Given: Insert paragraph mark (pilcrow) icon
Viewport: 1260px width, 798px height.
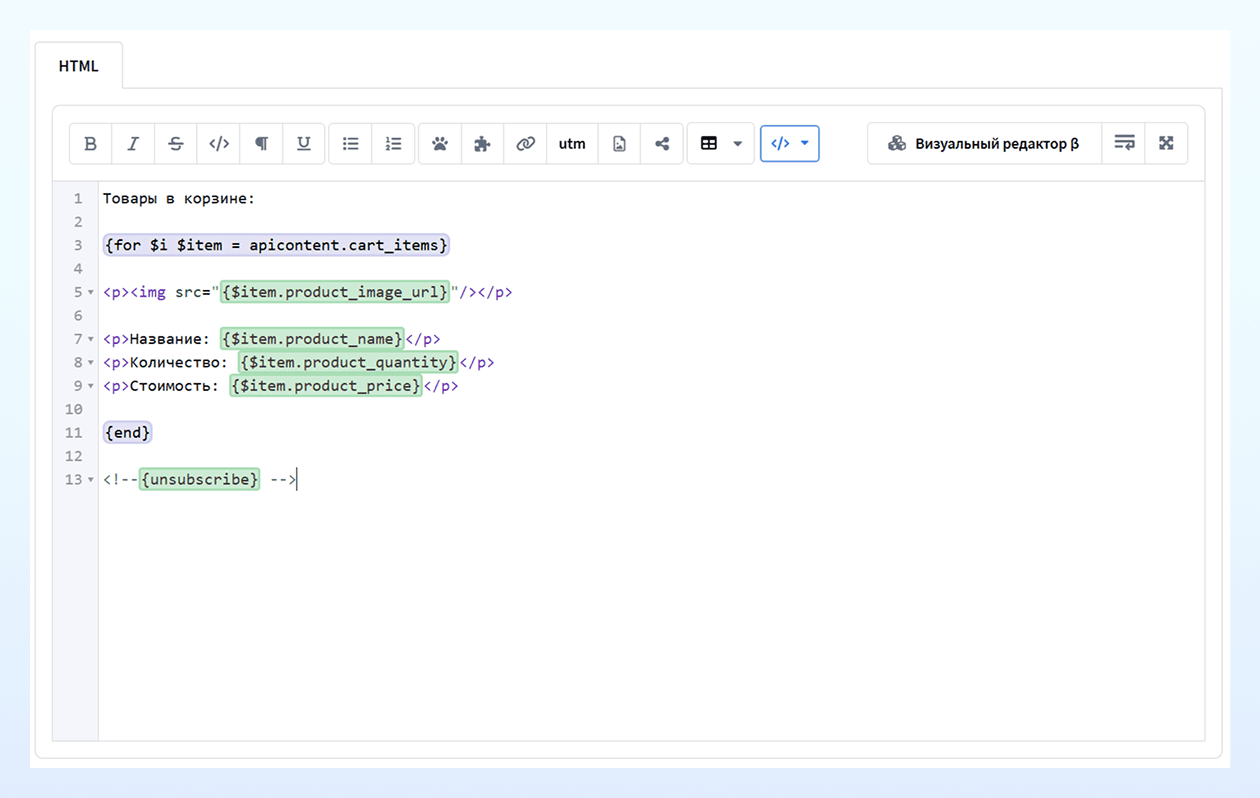Looking at the screenshot, I should (x=262, y=144).
